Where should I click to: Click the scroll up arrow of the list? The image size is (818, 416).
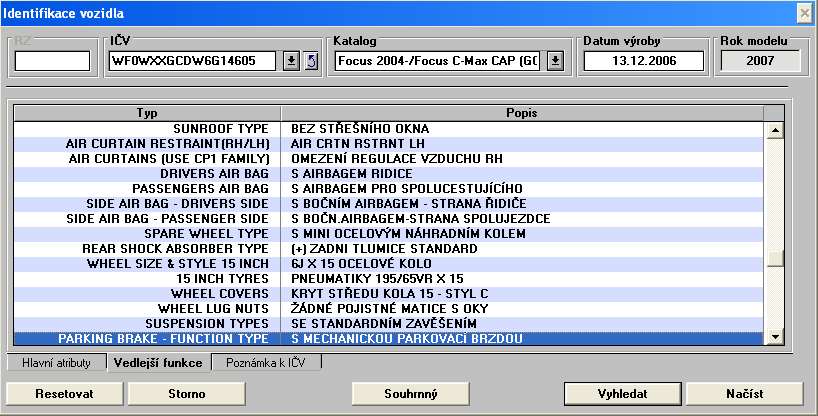(773, 129)
